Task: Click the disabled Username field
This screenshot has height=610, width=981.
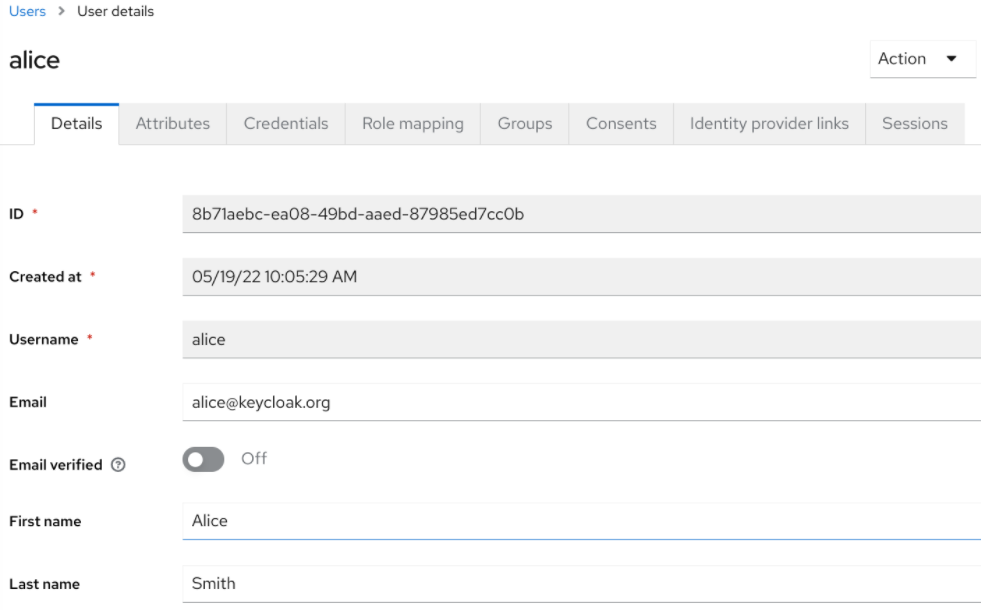Action: click(580, 340)
